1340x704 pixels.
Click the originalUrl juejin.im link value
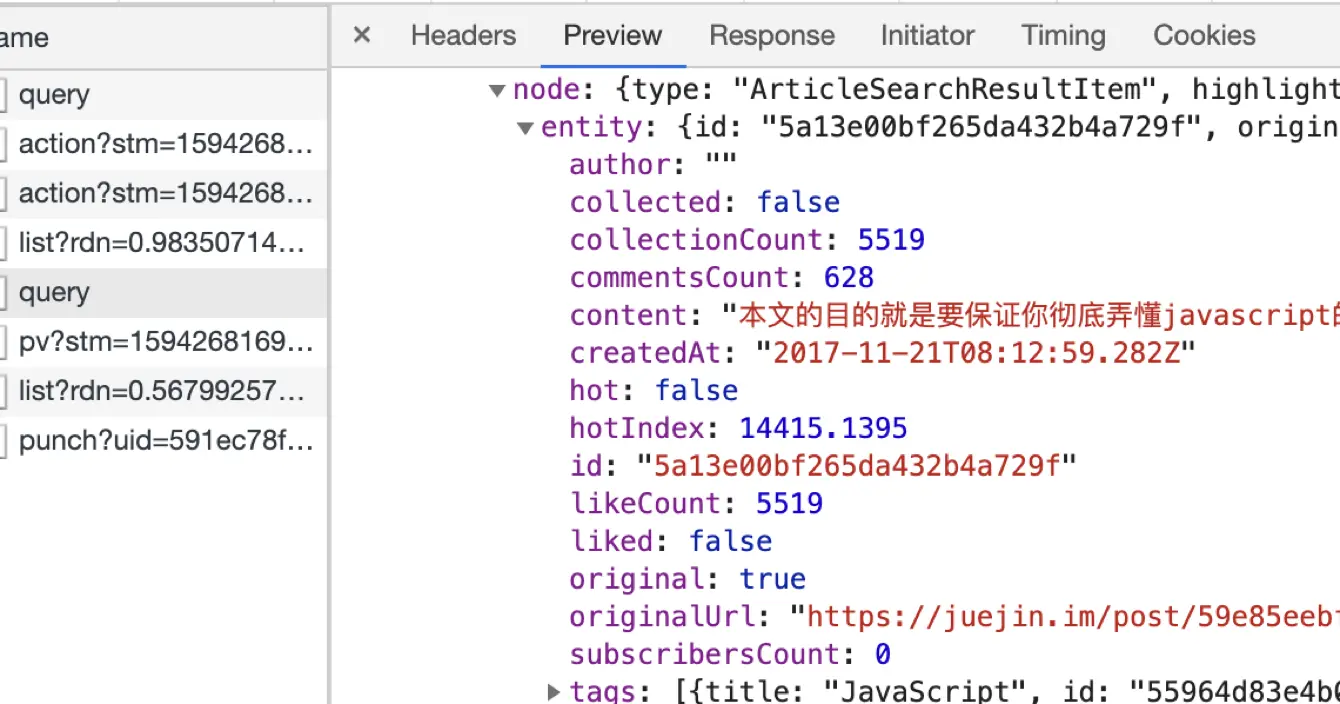pos(1064,617)
